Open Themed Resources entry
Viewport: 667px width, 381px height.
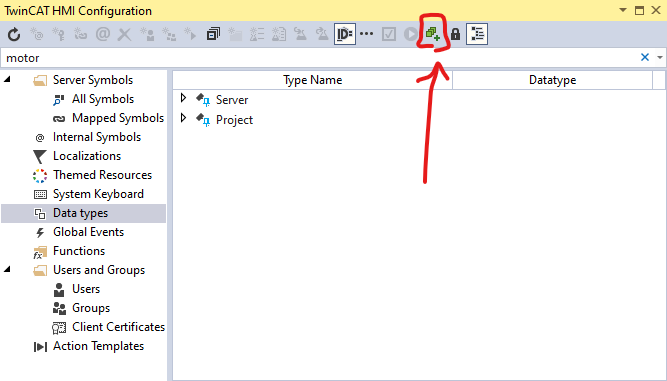(102, 175)
